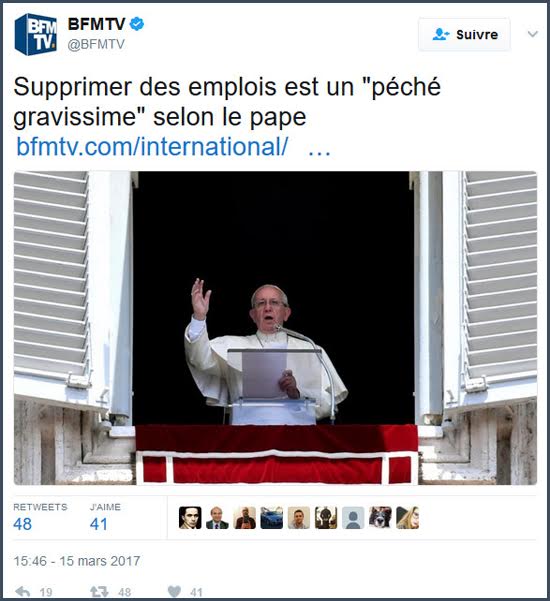View the 41 J'AIME likes list
The image size is (550, 601).
[105, 517]
